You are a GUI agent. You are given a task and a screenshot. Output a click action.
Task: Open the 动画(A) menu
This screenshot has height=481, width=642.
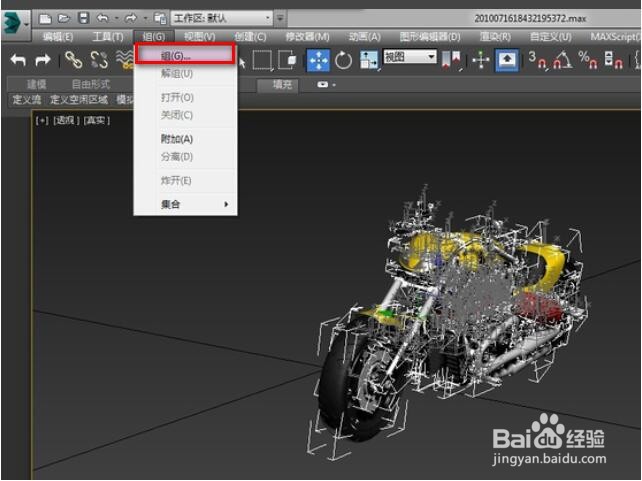click(x=364, y=37)
